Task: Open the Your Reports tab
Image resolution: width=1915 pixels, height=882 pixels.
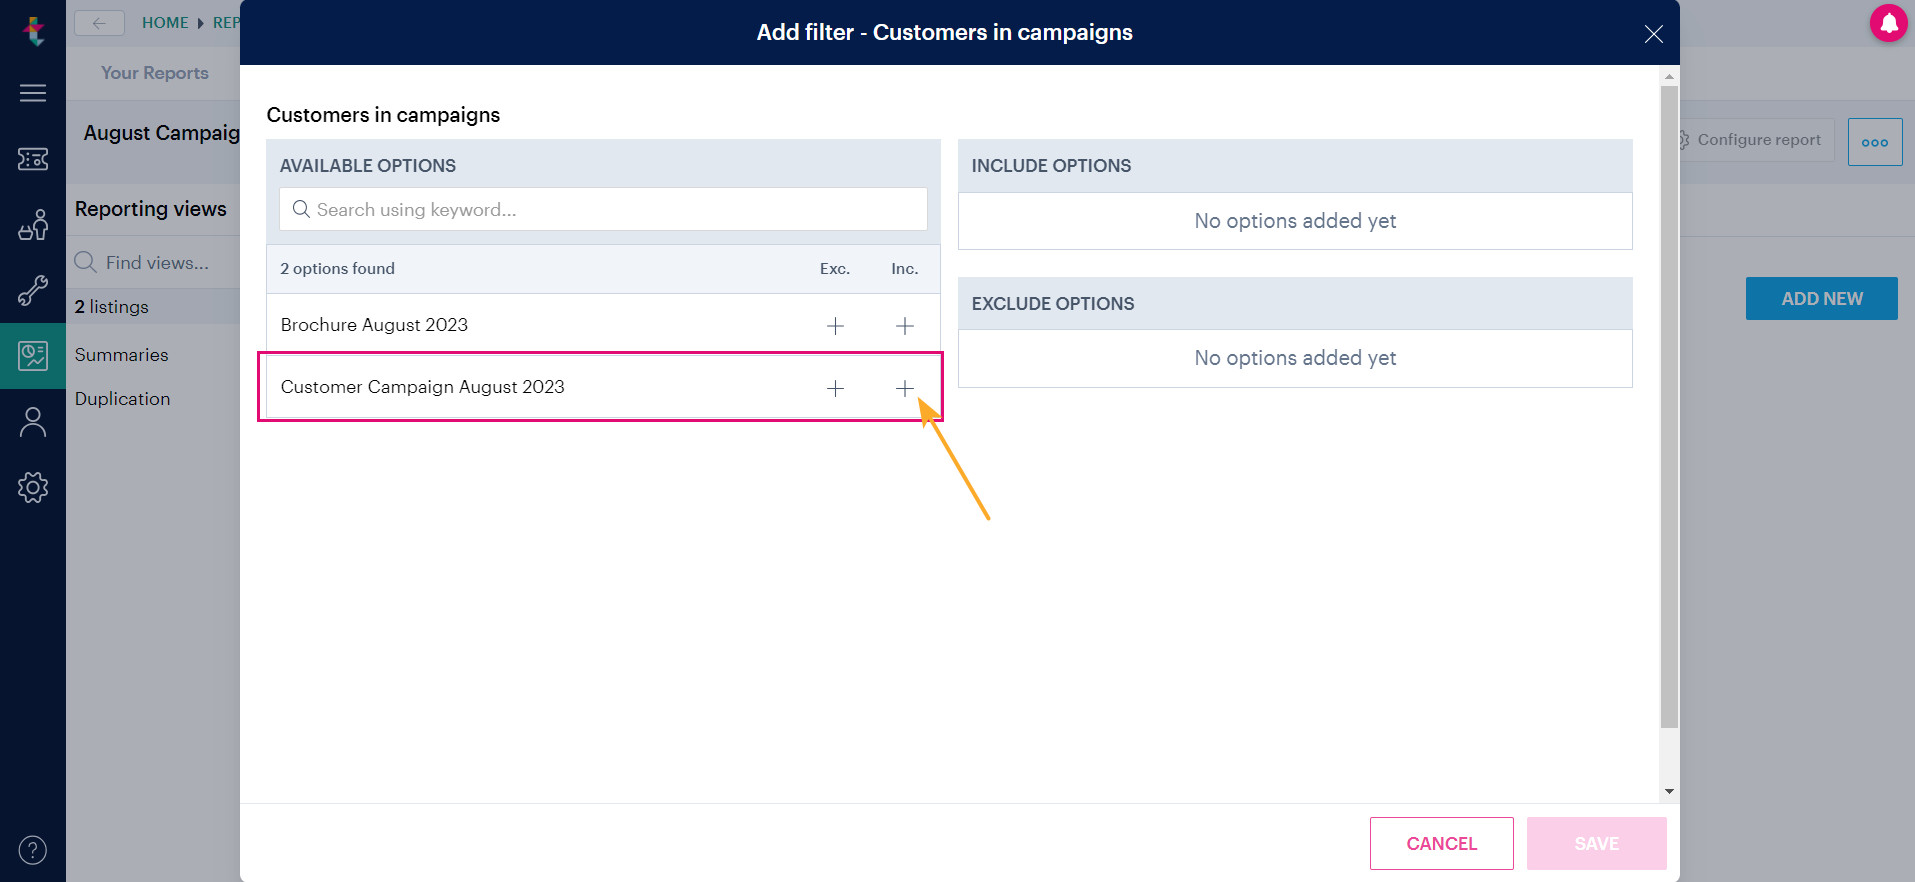Action: 155,73
